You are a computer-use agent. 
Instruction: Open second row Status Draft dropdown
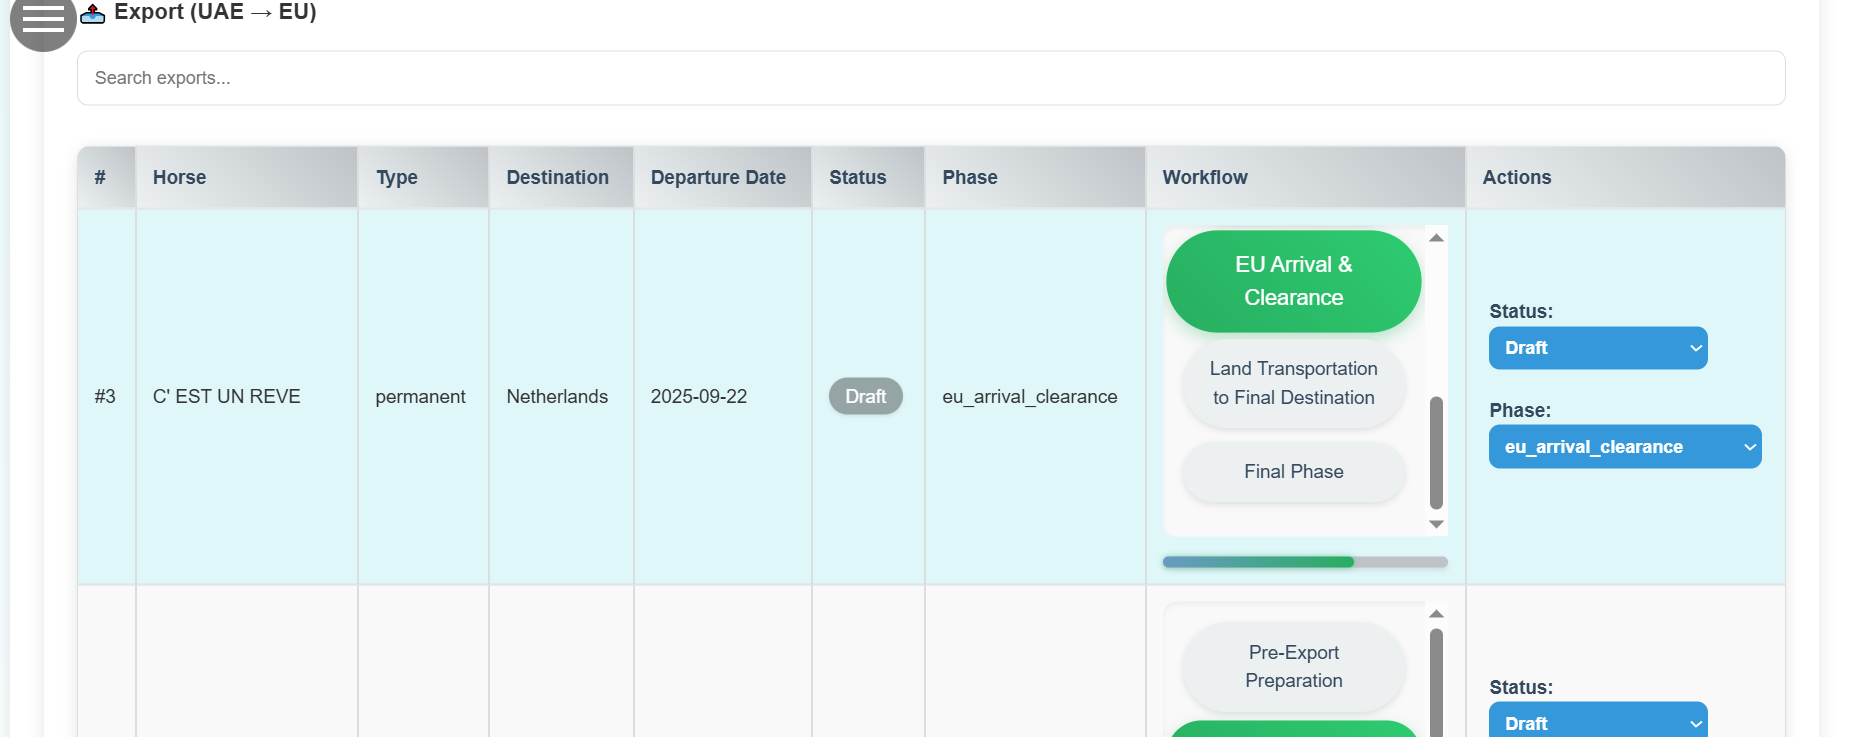tap(1597, 722)
